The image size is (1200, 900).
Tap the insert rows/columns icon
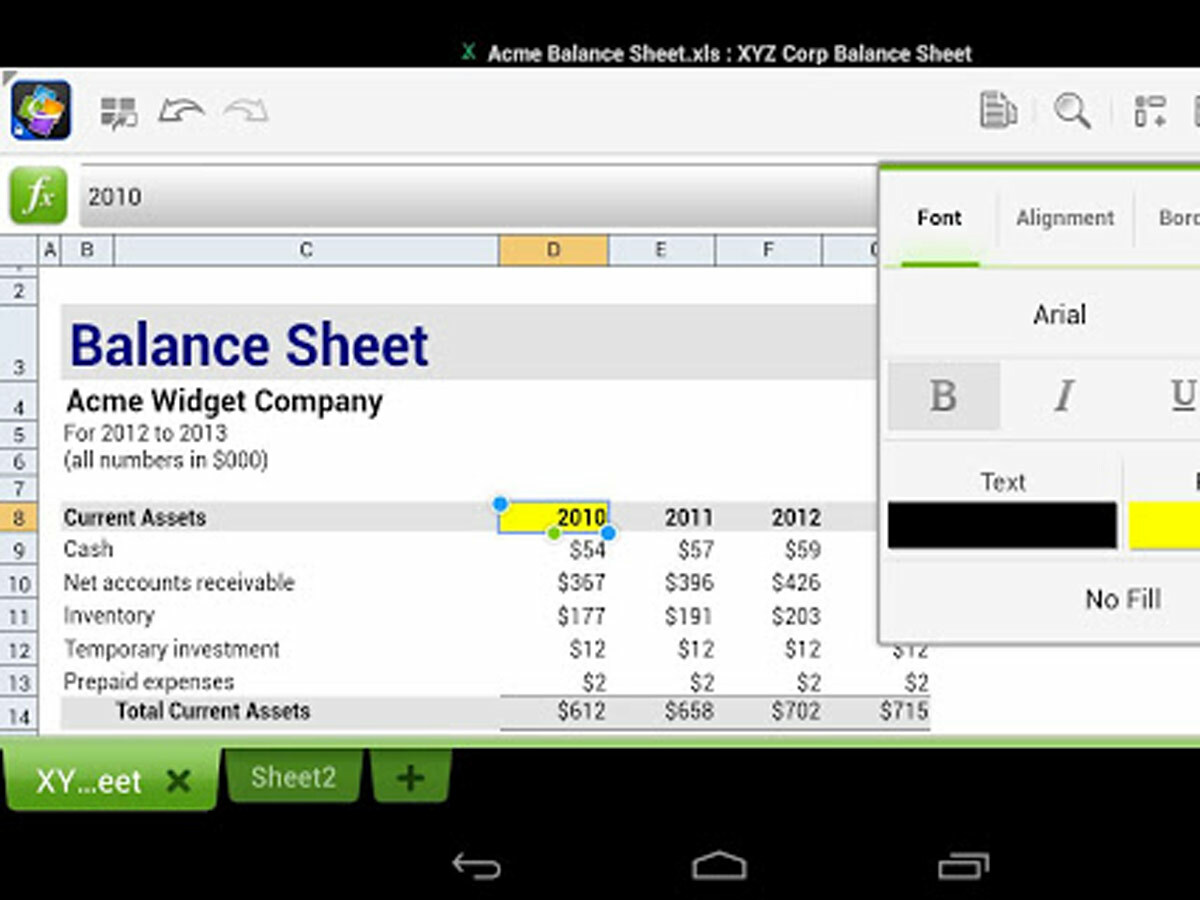(1150, 110)
